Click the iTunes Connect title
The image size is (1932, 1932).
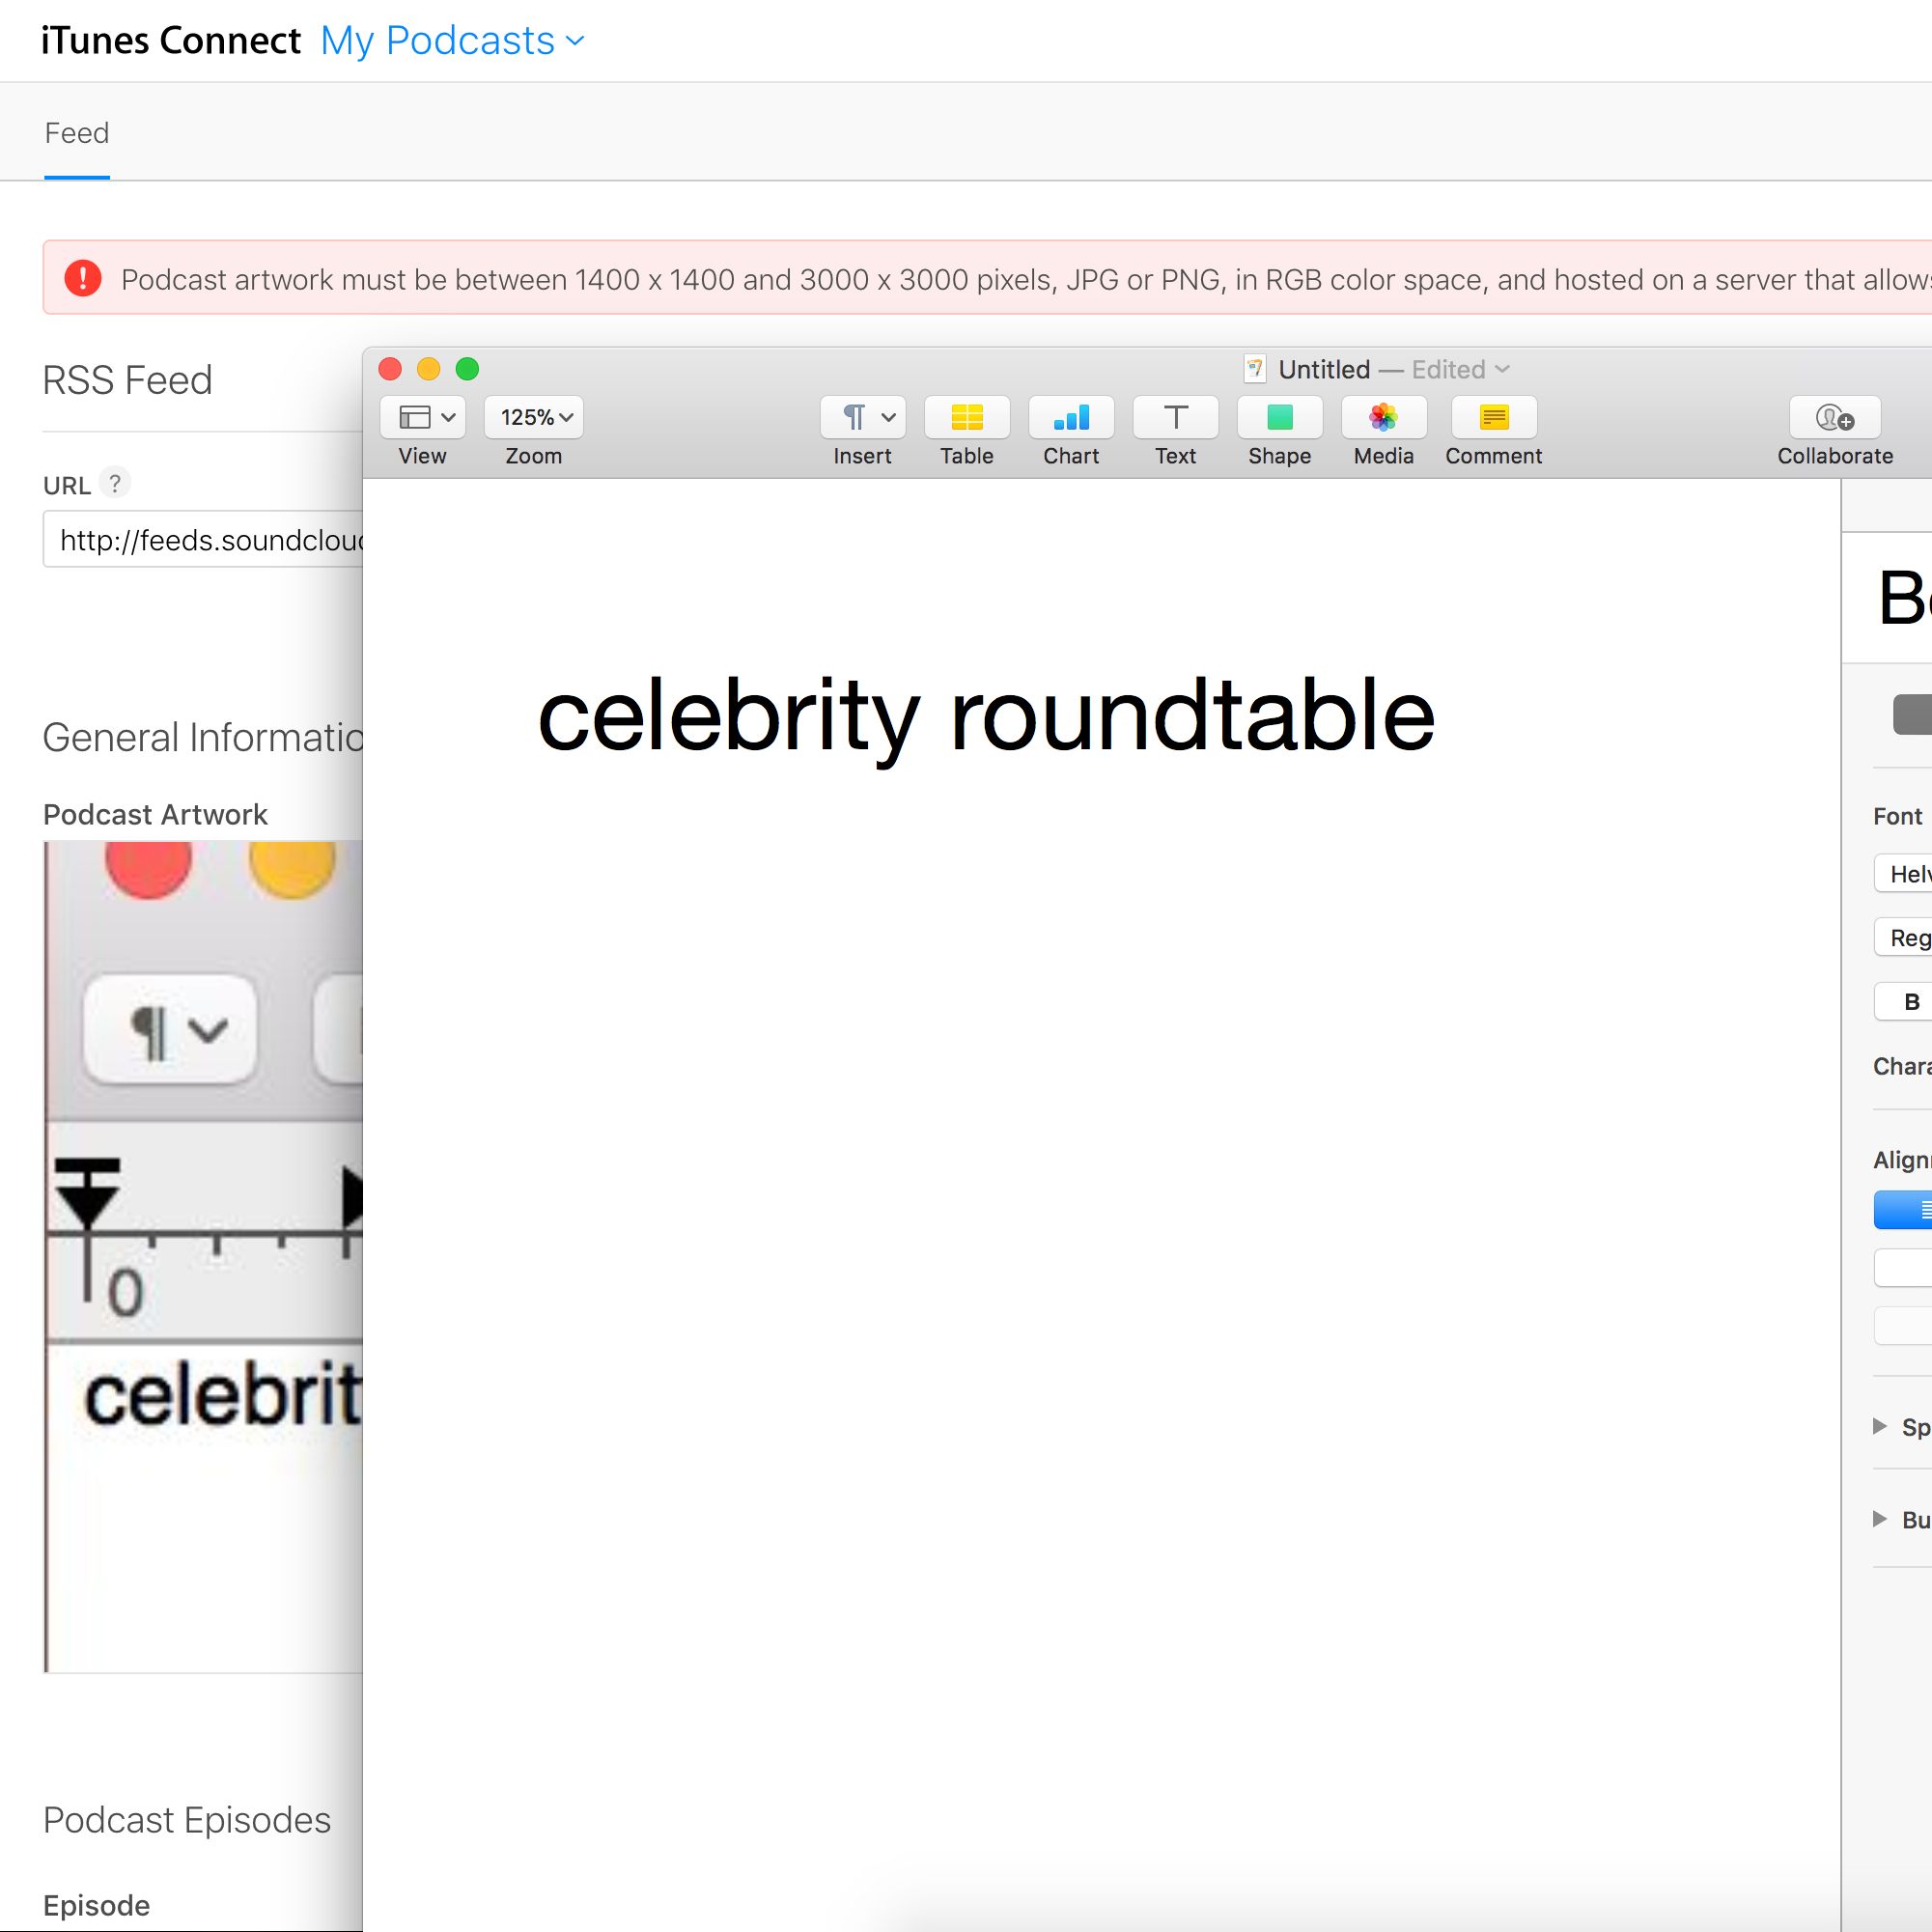coord(171,41)
